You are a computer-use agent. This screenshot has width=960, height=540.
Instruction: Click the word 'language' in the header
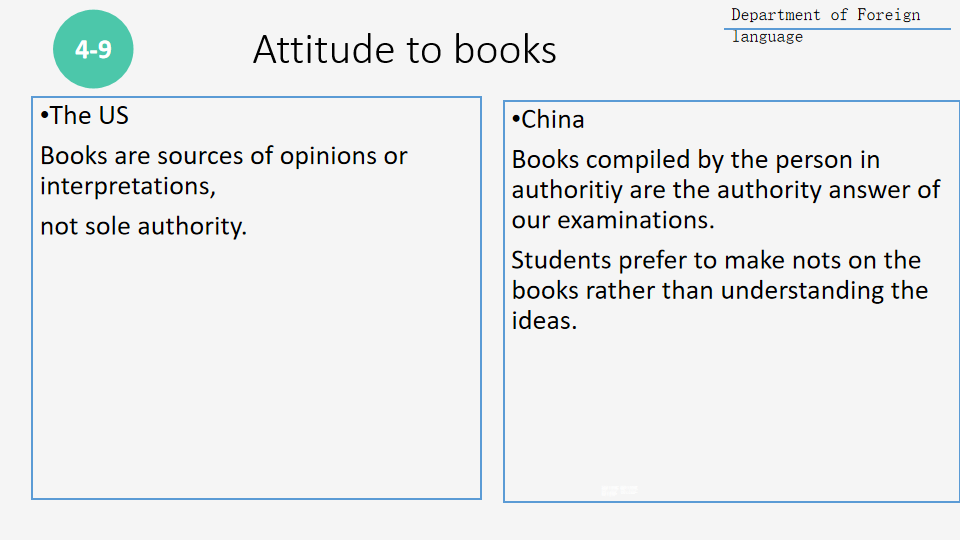(x=767, y=37)
